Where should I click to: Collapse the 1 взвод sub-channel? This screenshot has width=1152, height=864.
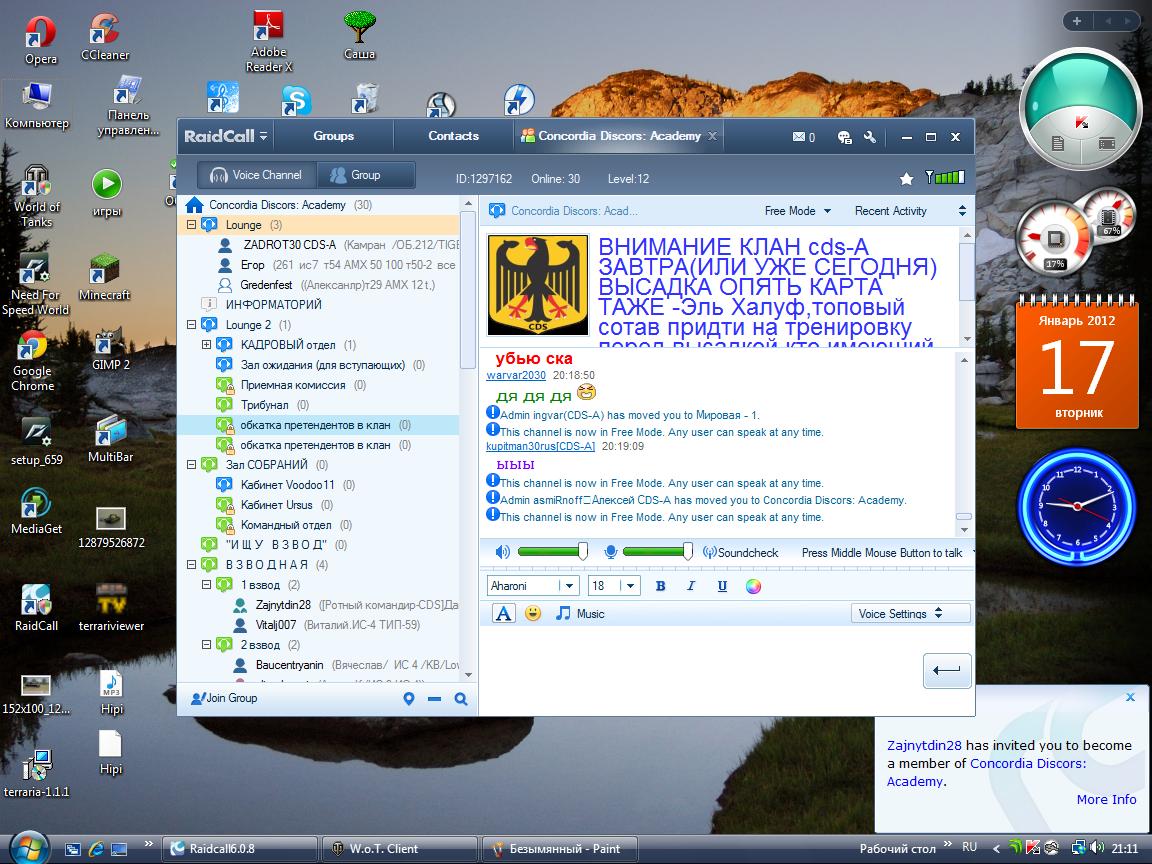[x=206, y=585]
